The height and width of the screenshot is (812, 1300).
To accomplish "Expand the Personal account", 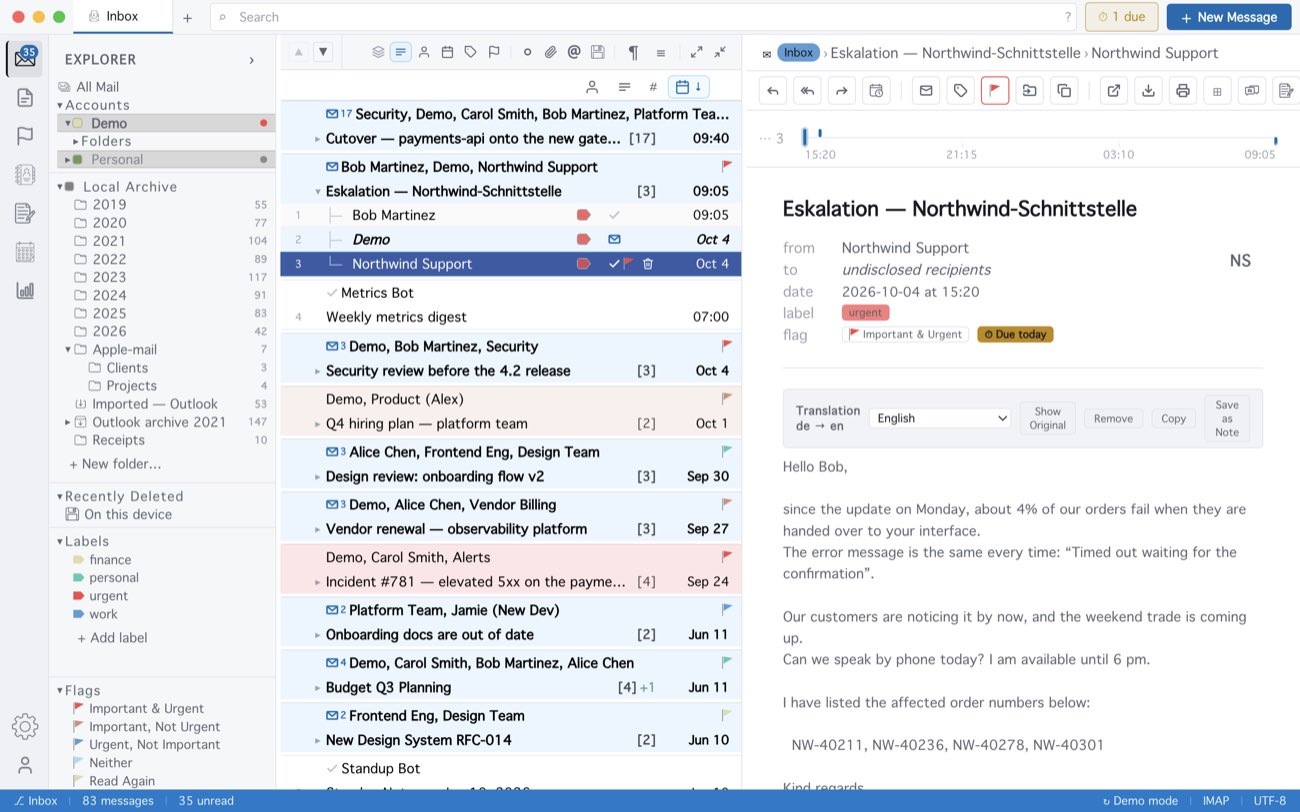I will (x=68, y=160).
